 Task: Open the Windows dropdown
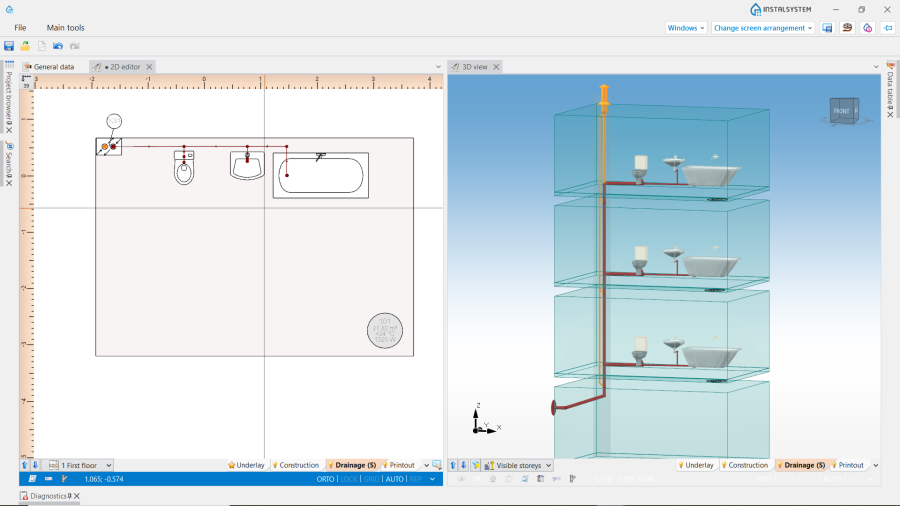pos(685,28)
